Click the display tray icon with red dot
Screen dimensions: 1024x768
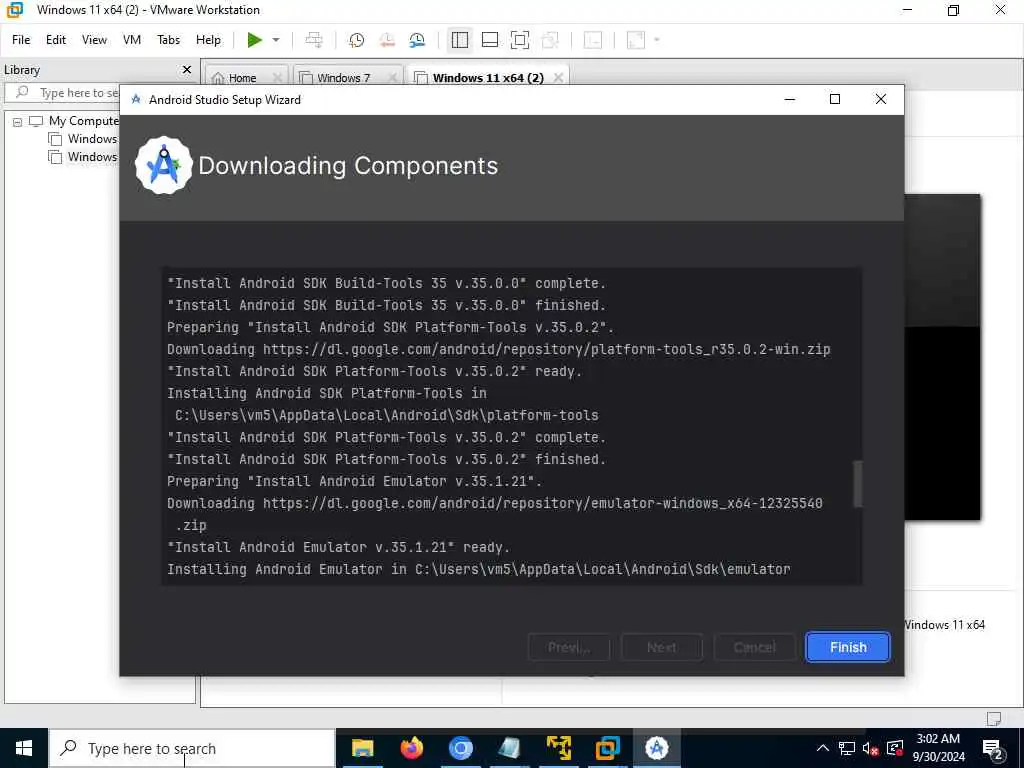click(x=895, y=748)
